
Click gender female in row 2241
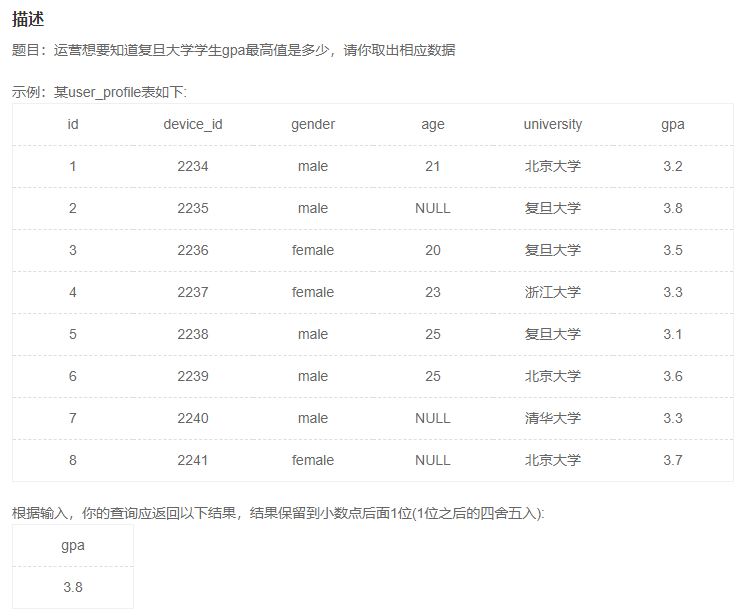pos(313,460)
